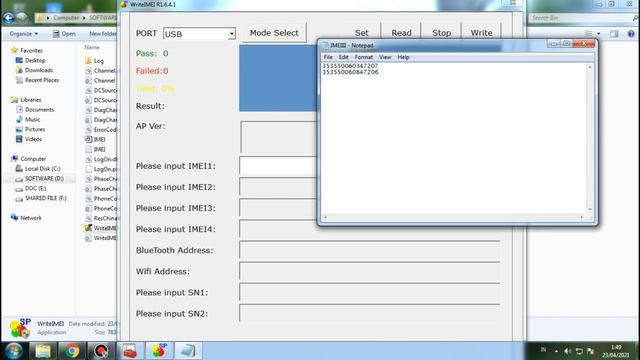Open Notepad File menu
The width and height of the screenshot is (640, 360).
(x=328, y=57)
